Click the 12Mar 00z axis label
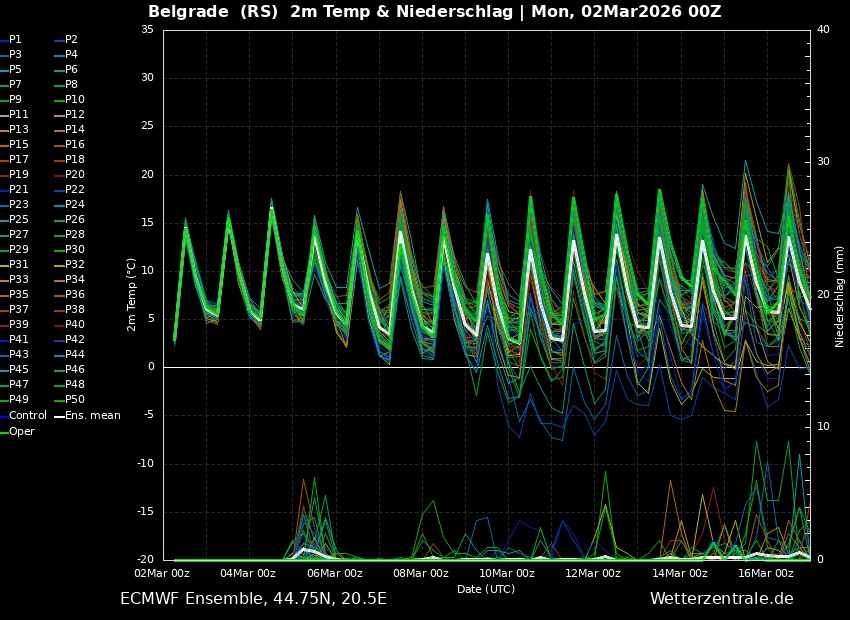Image resolution: width=850 pixels, height=620 pixels. coord(594,573)
